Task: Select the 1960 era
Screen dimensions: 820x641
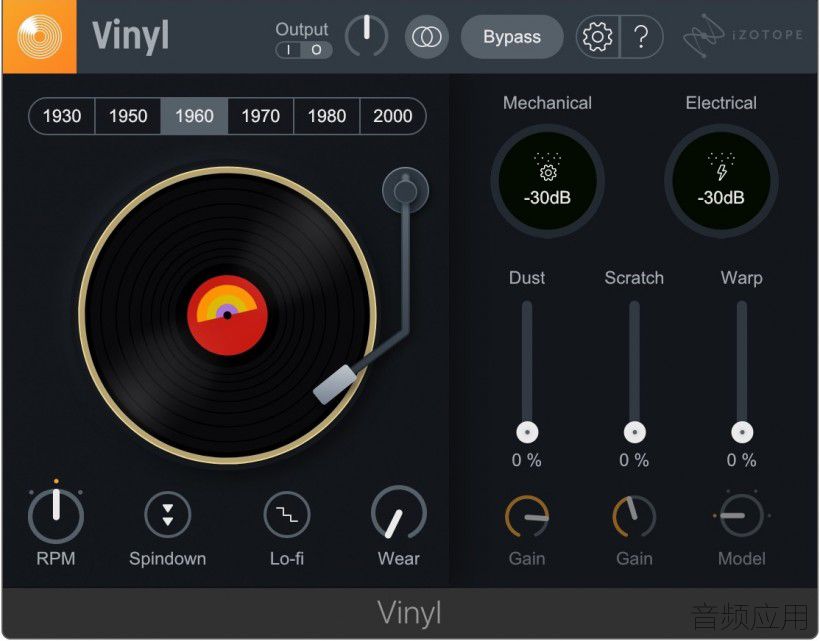Action: pyautogui.click(x=194, y=116)
